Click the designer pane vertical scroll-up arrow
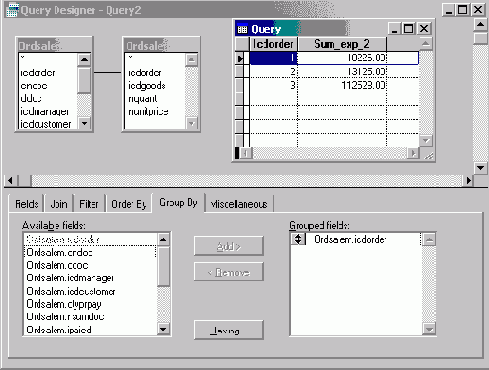The height and width of the screenshot is (370, 489). [x=480, y=25]
